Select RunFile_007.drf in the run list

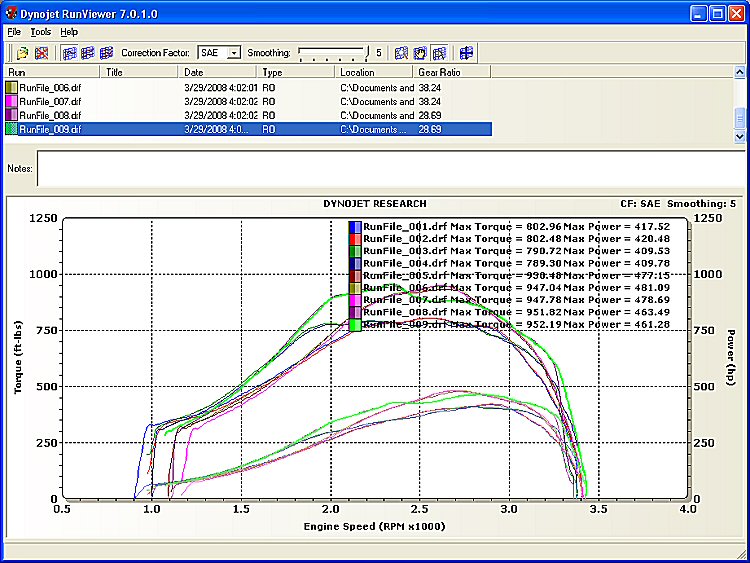[50, 101]
